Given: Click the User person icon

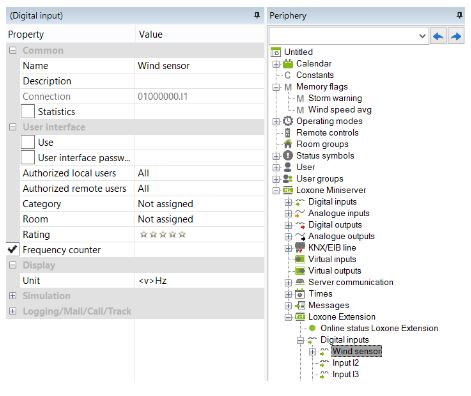Looking at the screenshot, I should pyautogui.click(x=288, y=167).
